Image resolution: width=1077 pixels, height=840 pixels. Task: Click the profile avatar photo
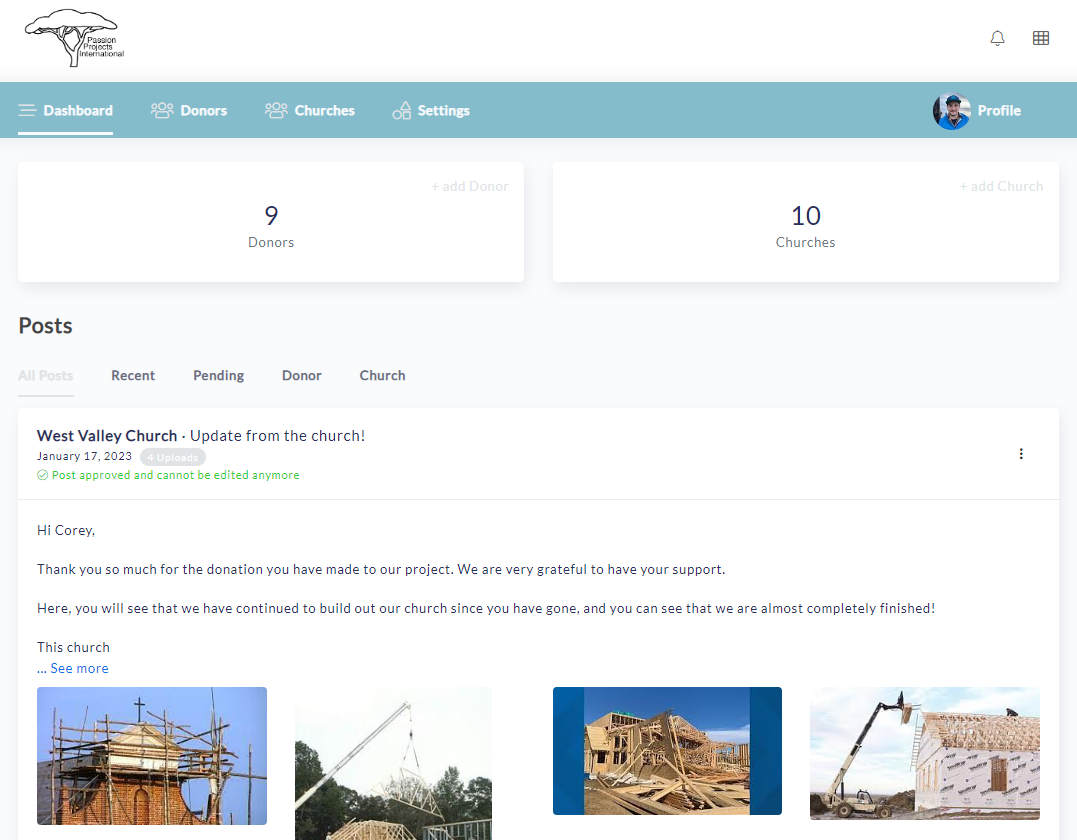(951, 111)
